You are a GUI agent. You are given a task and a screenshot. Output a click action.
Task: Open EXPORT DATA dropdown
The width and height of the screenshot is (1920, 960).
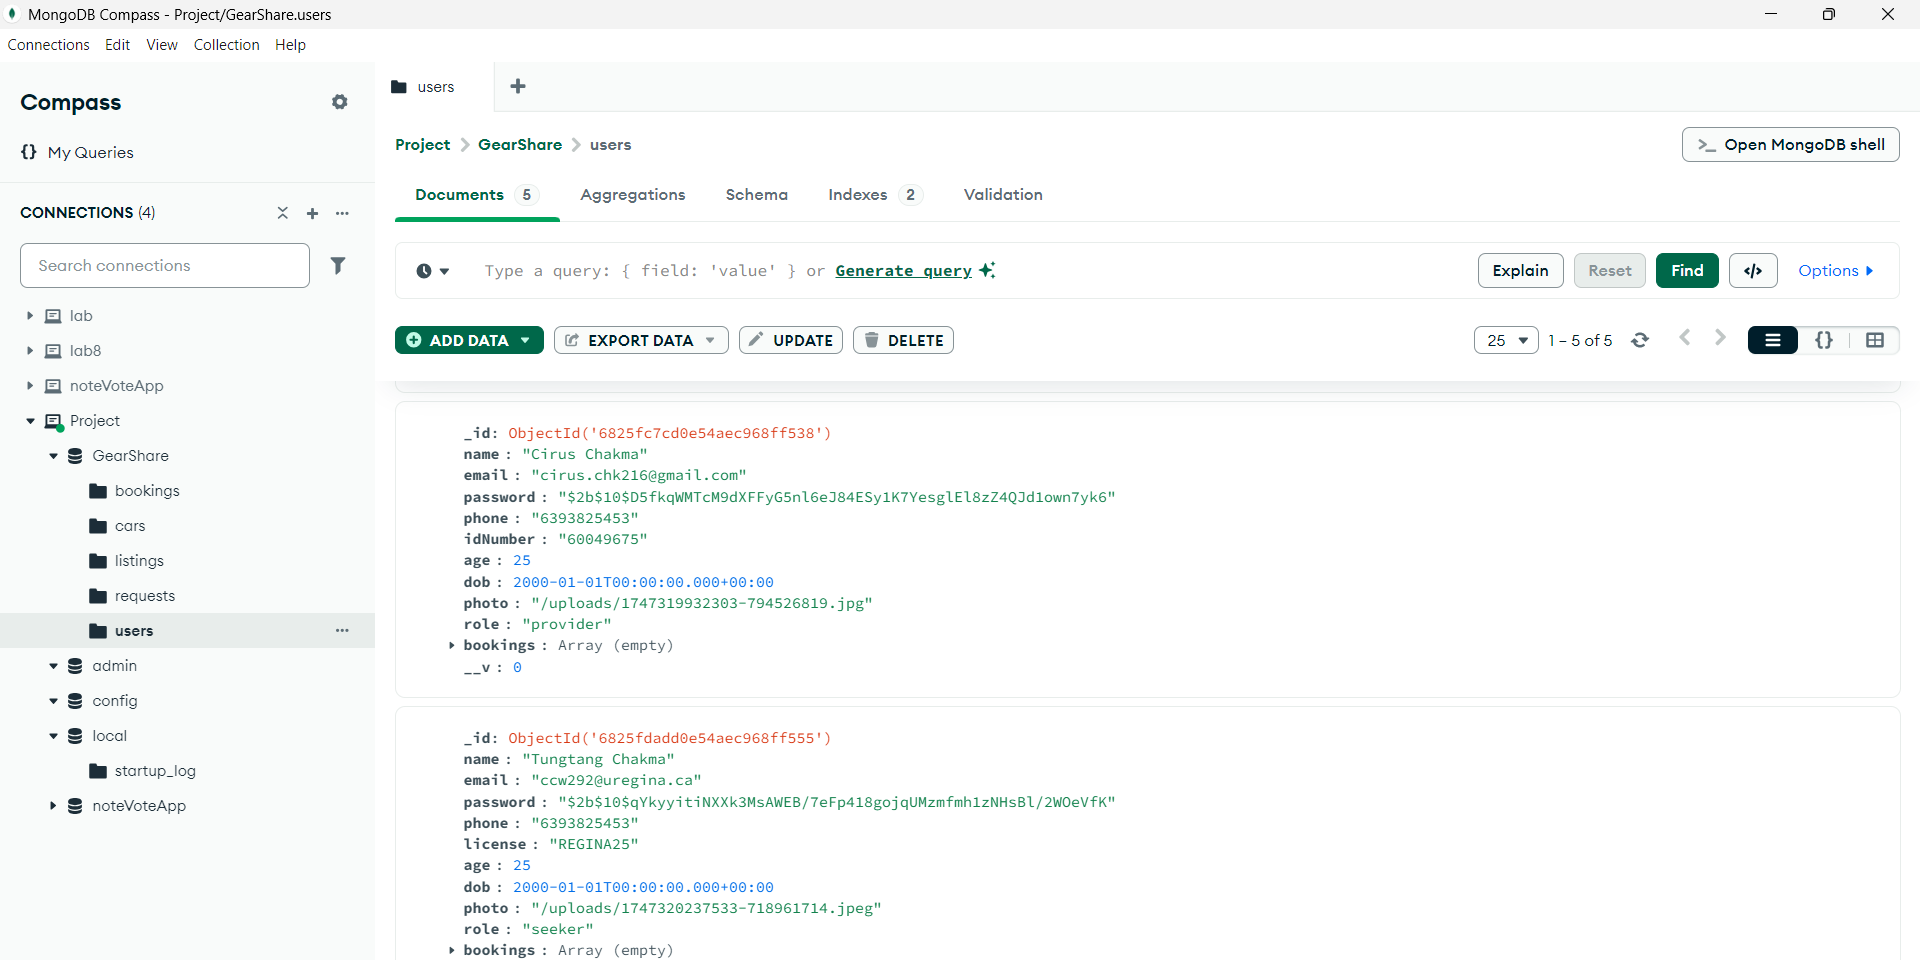pos(641,340)
